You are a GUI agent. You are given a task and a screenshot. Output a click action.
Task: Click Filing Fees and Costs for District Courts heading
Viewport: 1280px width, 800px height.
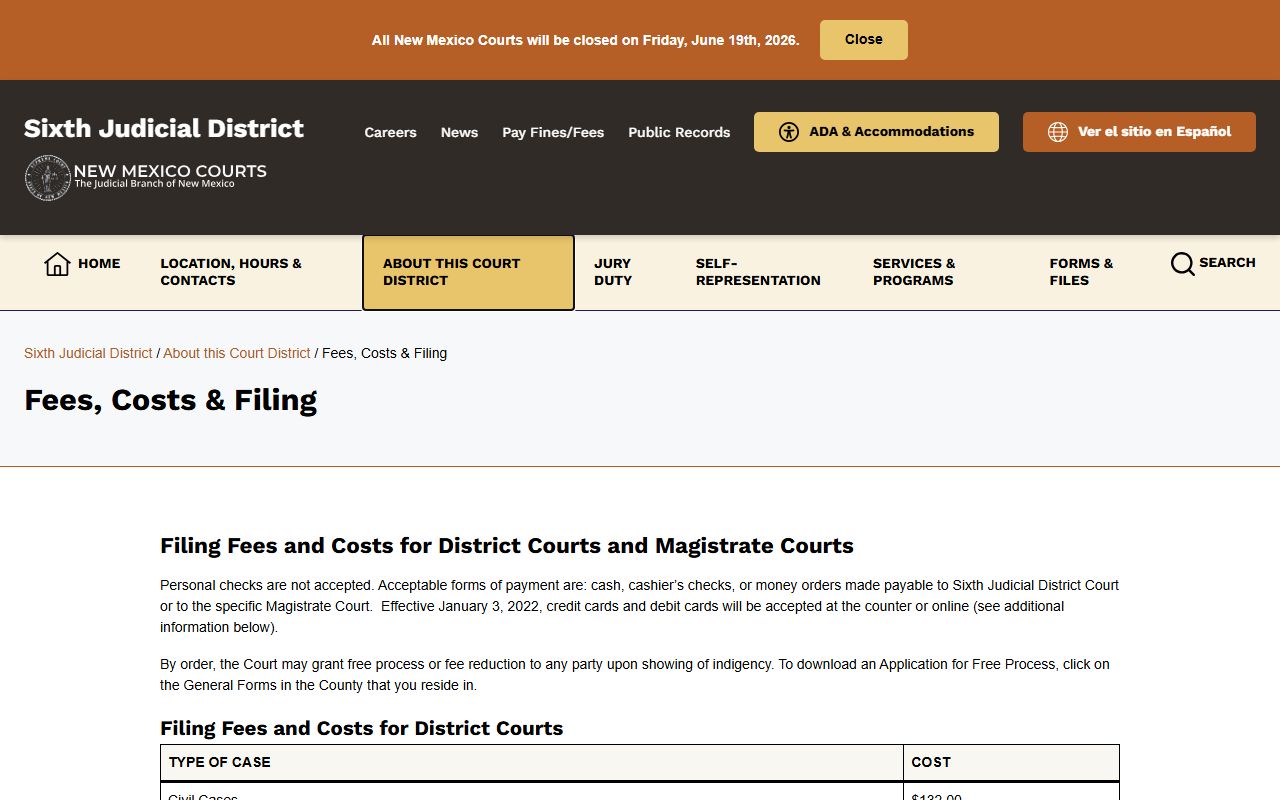point(362,728)
